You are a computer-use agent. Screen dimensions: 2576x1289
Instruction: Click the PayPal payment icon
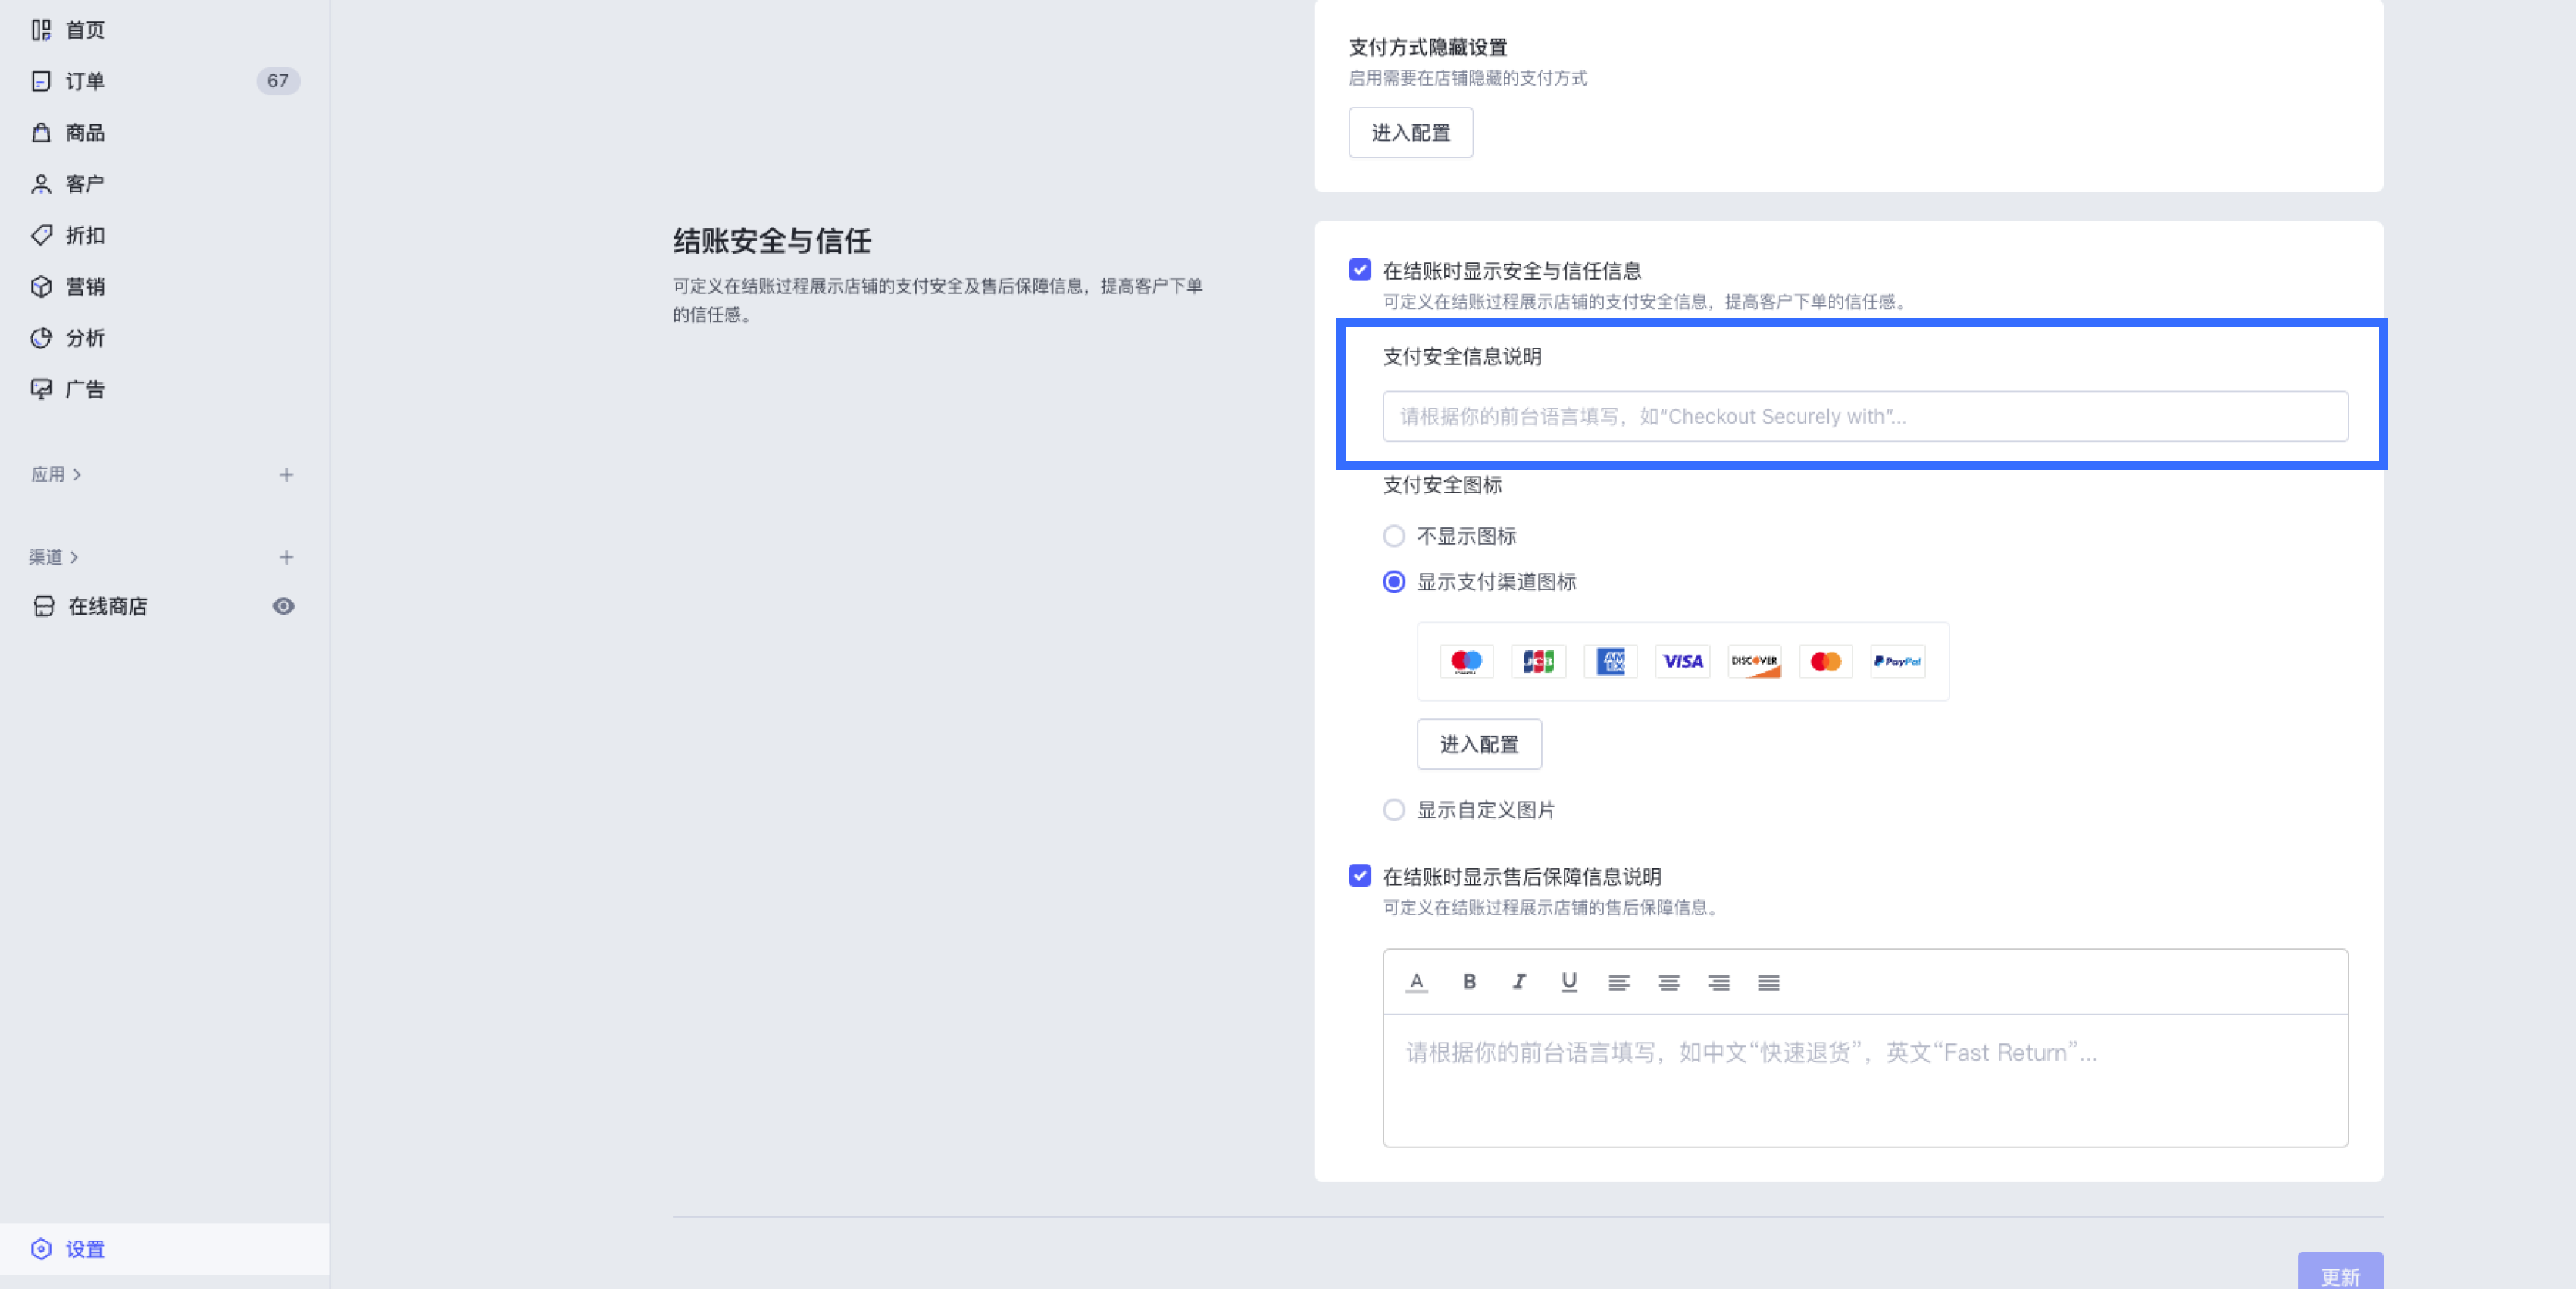pyautogui.click(x=1897, y=661)
